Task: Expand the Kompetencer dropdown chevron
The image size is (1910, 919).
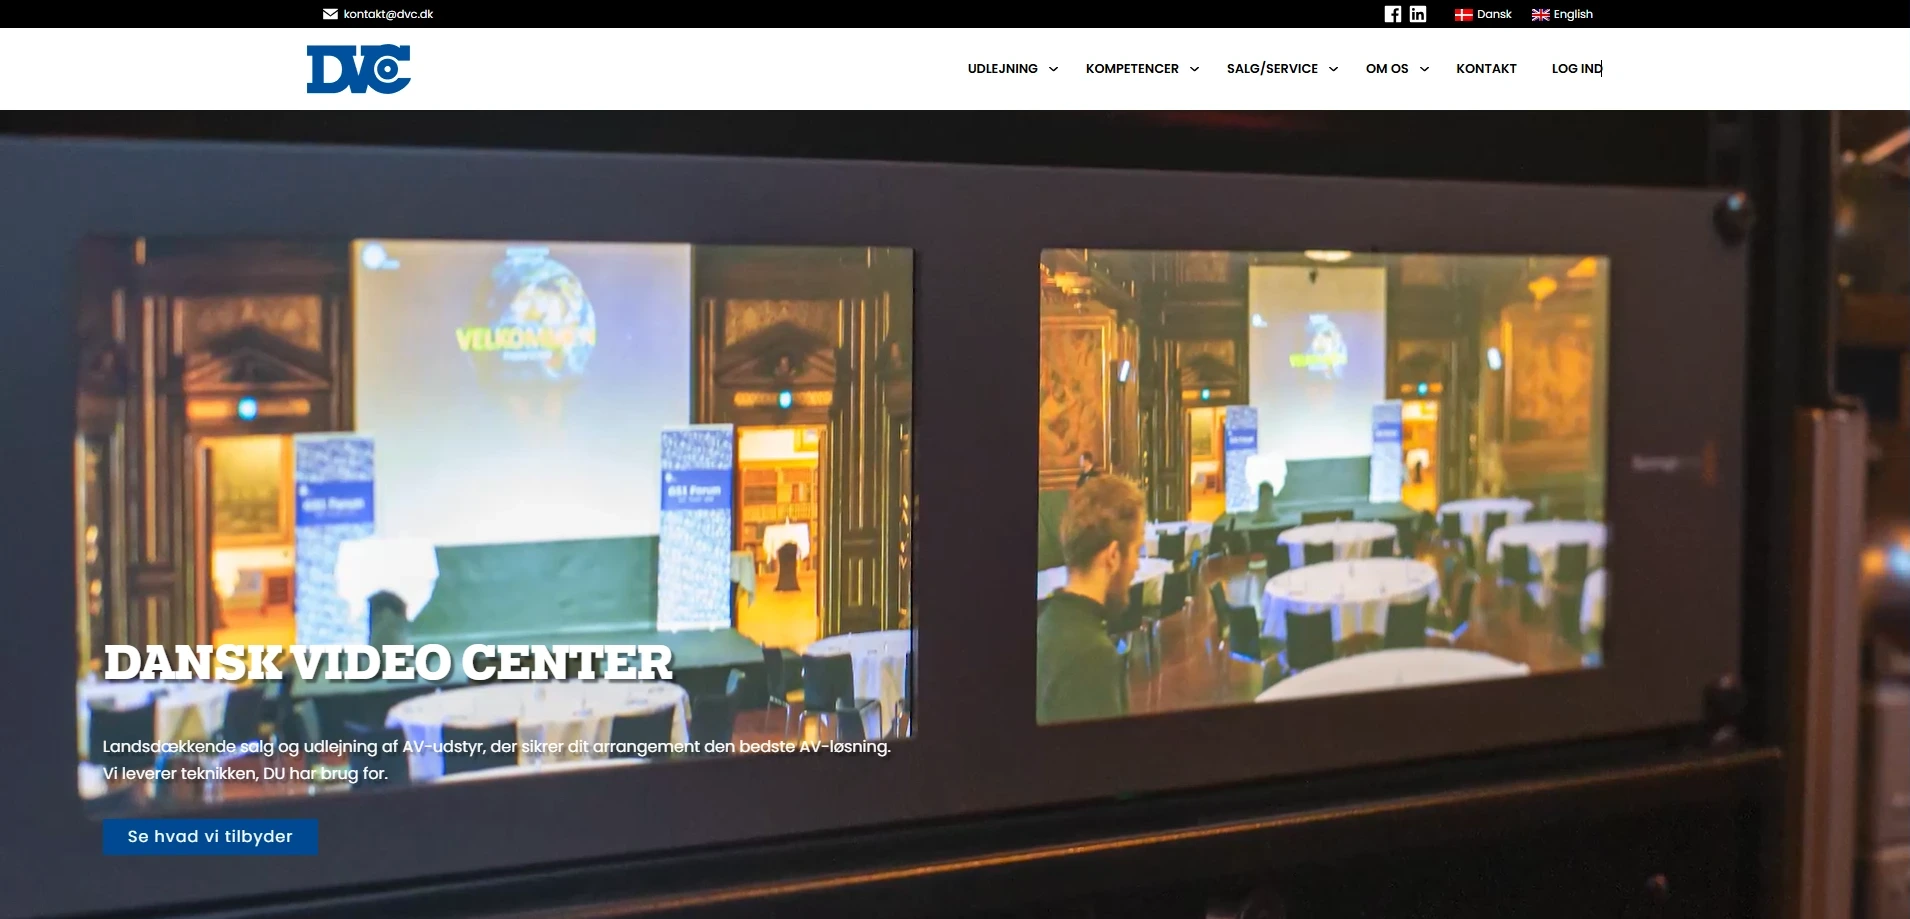Action: 1194,69
